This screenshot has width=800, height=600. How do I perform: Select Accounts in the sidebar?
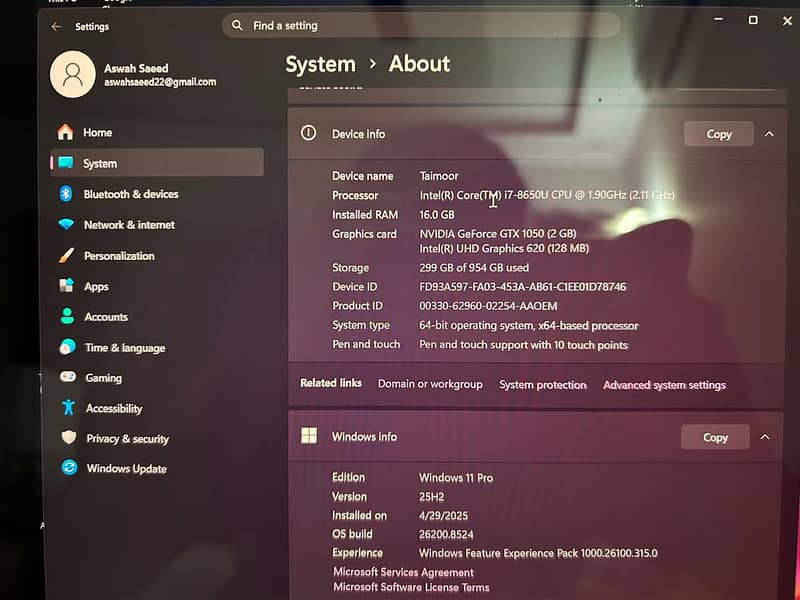pyautogui.click(x=157, y=317)
